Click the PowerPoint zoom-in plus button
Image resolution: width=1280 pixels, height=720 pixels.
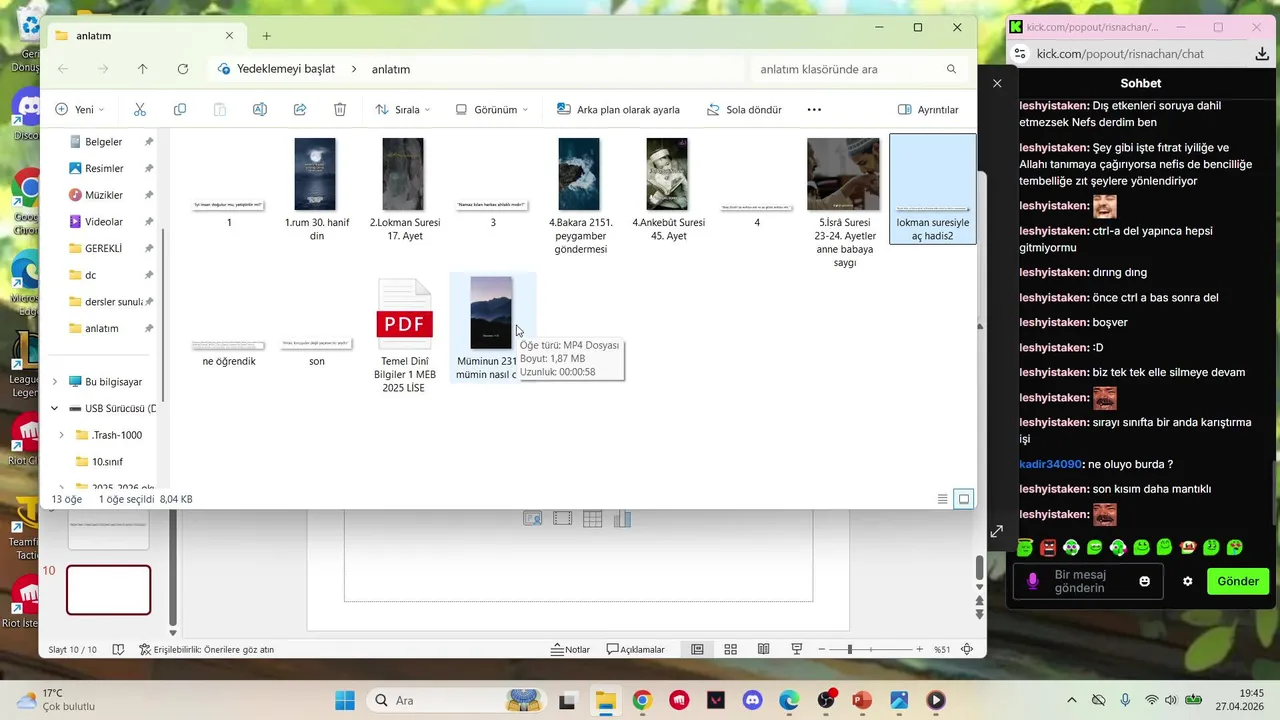920,650
